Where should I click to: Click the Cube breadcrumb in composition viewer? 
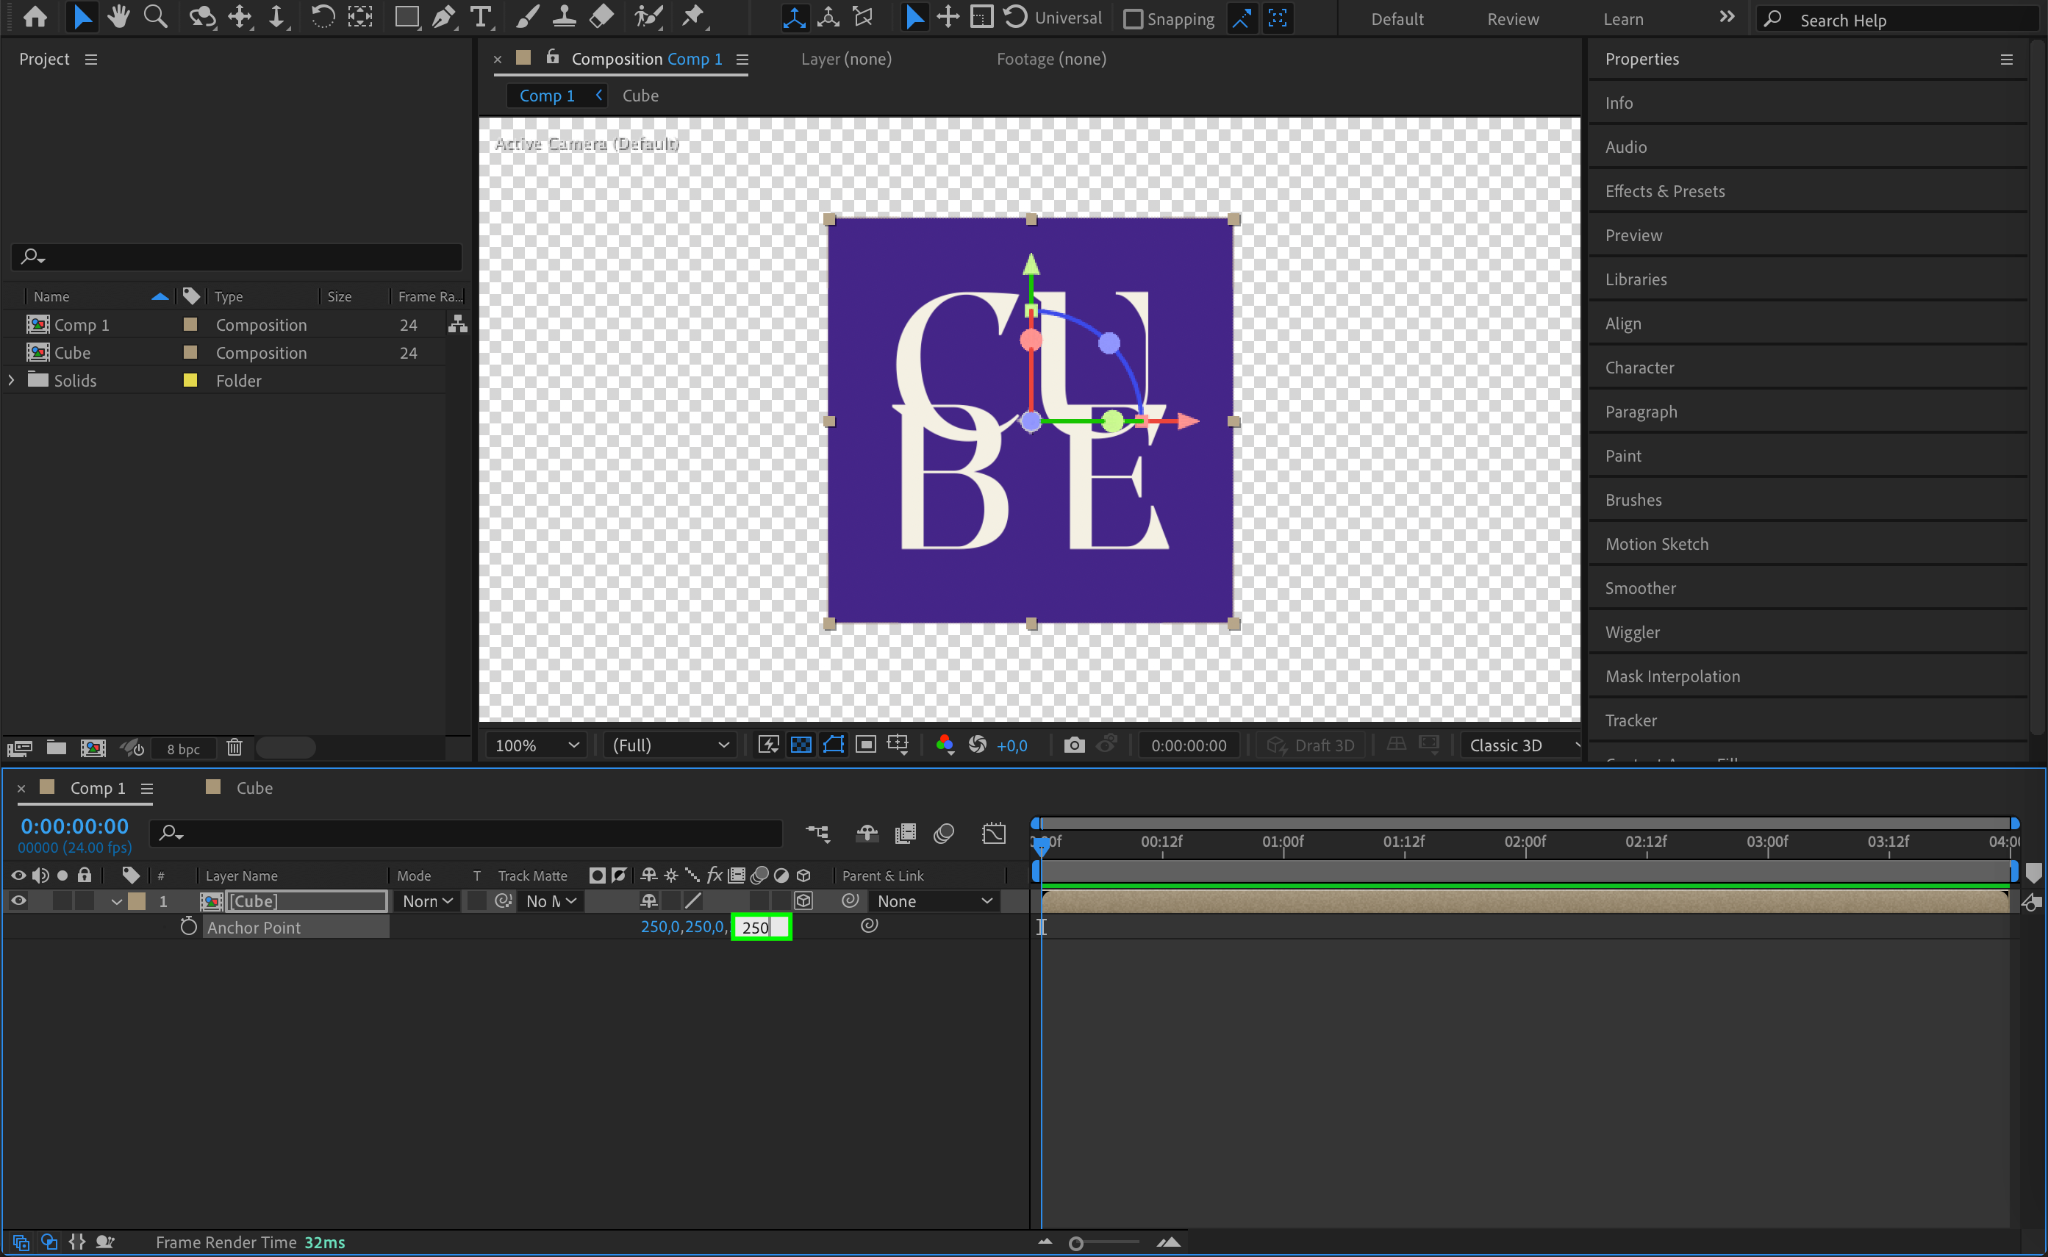[x=640, y=96]
